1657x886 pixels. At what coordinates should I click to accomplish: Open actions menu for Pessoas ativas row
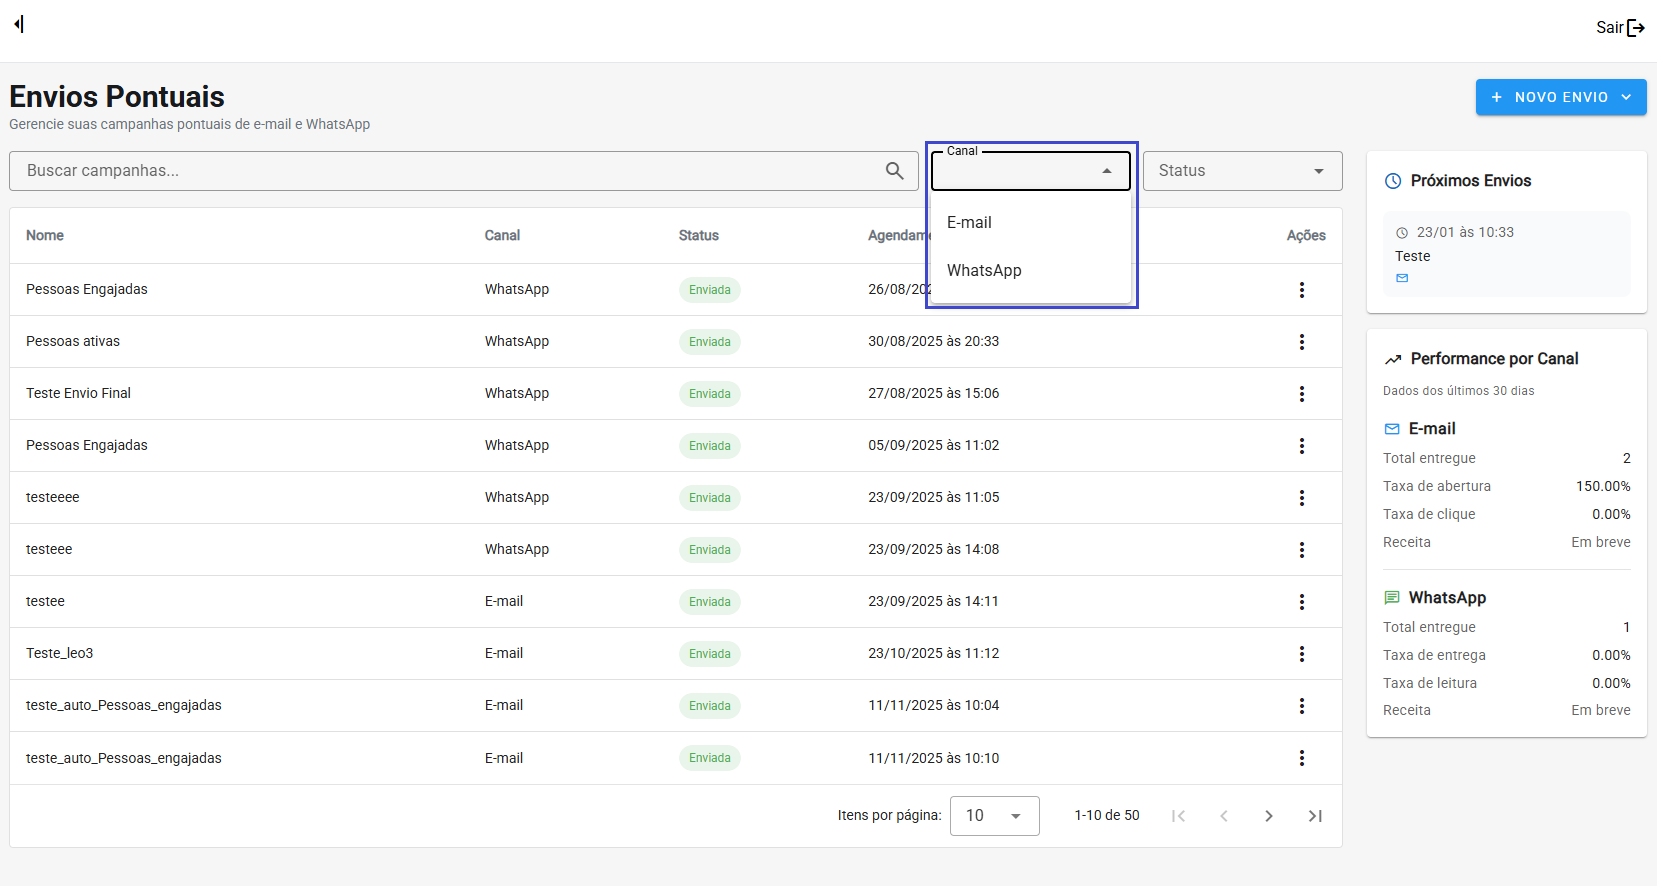pos(1301,342)
